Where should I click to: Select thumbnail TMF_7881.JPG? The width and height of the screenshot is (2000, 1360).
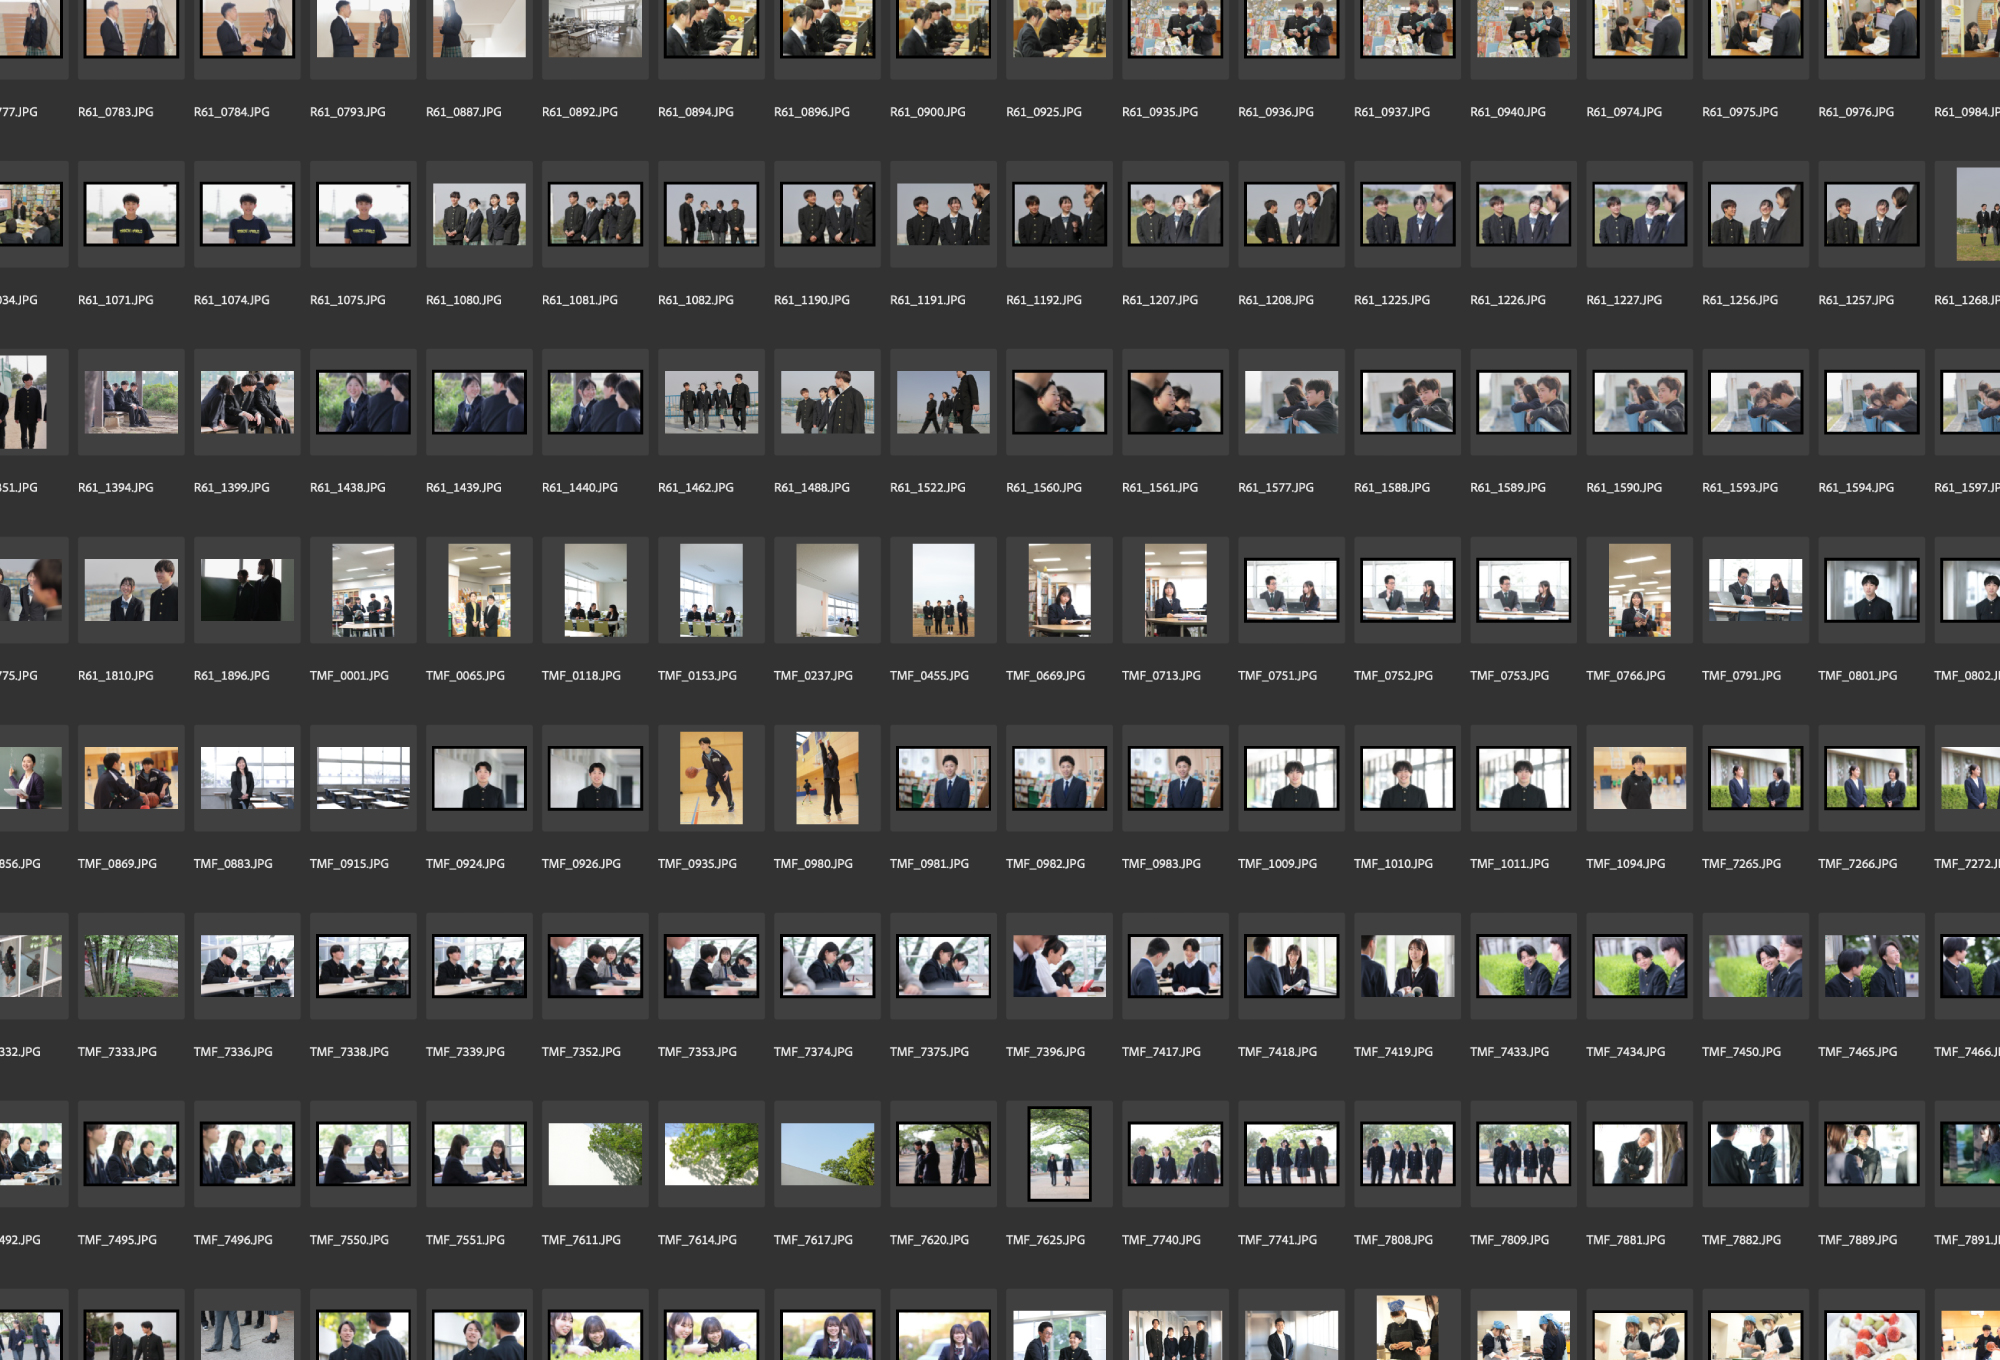coord(1639,1154)
